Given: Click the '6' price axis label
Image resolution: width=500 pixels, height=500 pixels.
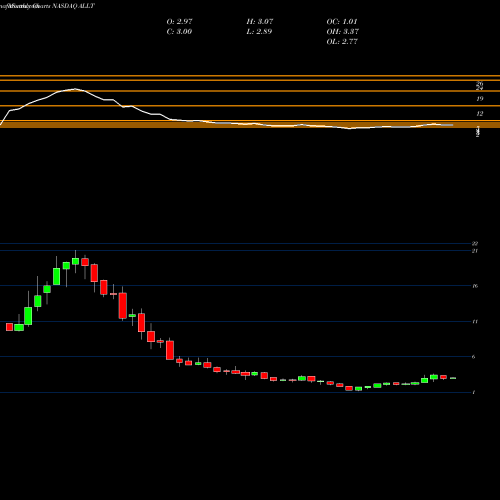Looking at the screenshot, I should coord(474,357).
